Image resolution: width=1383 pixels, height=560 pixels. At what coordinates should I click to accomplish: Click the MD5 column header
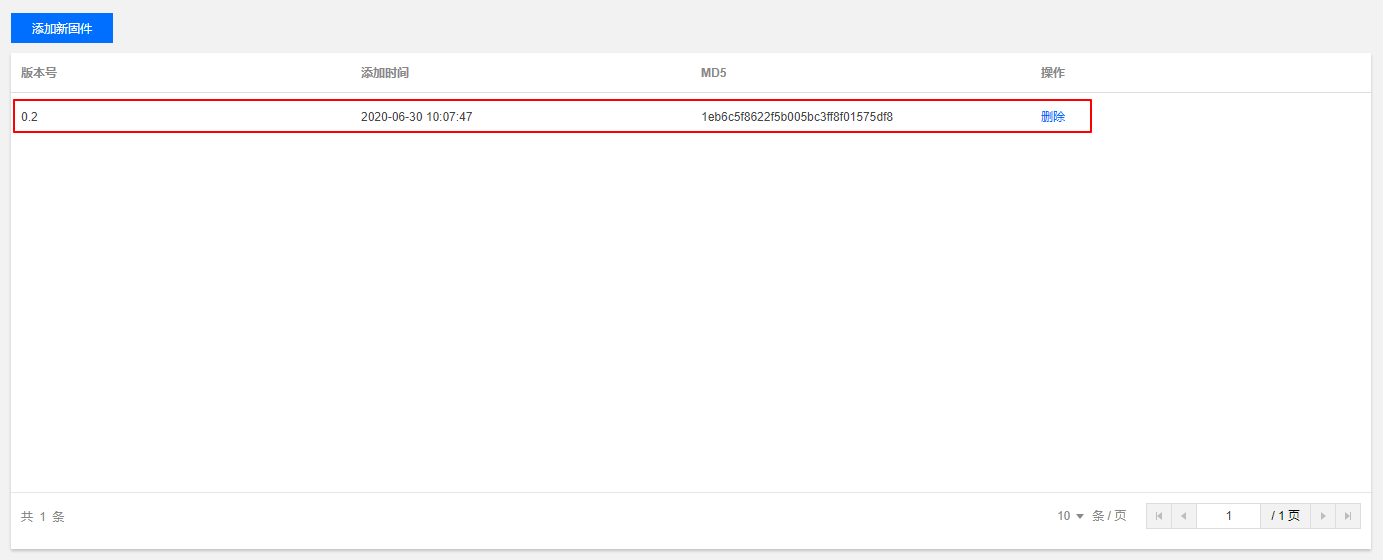coord(713,73)
